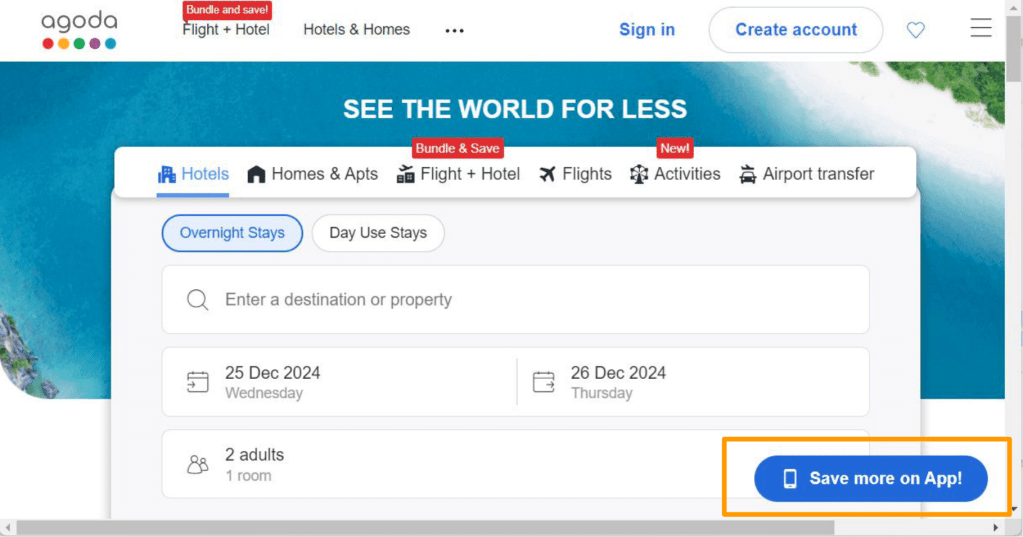The width and height of the screenshot is (1023, 537).
Task: Click the guests people icon
Action: tap(198, 464)
